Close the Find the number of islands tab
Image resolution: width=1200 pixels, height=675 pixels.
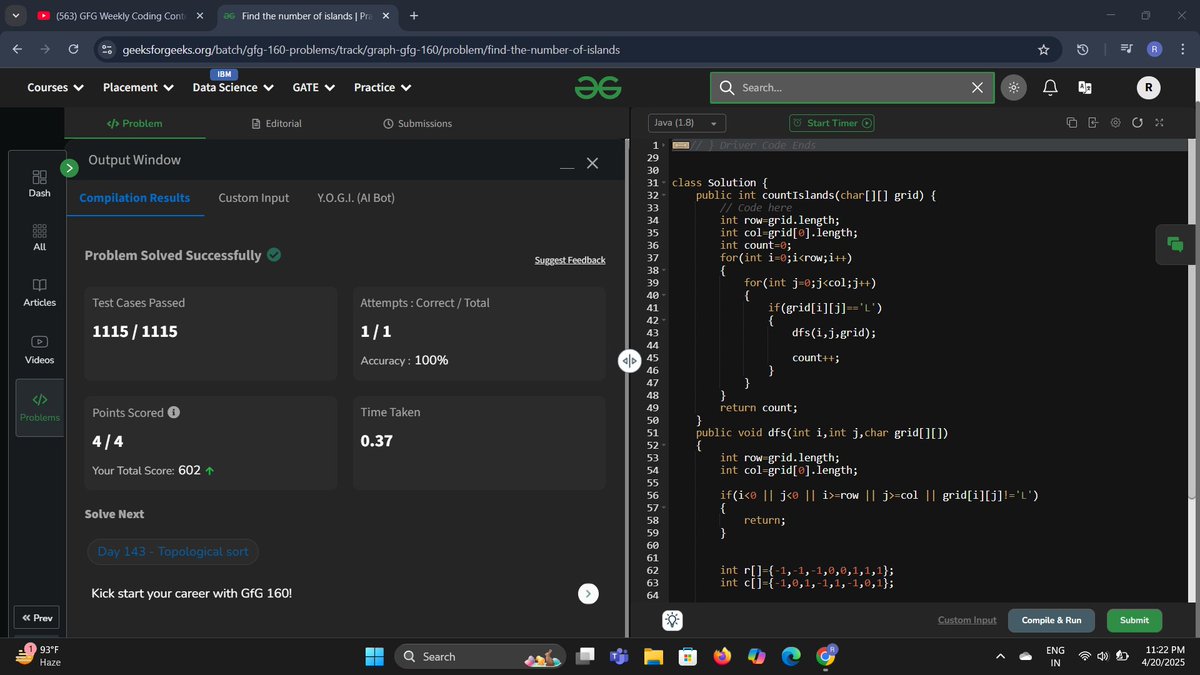click(385, 16)
